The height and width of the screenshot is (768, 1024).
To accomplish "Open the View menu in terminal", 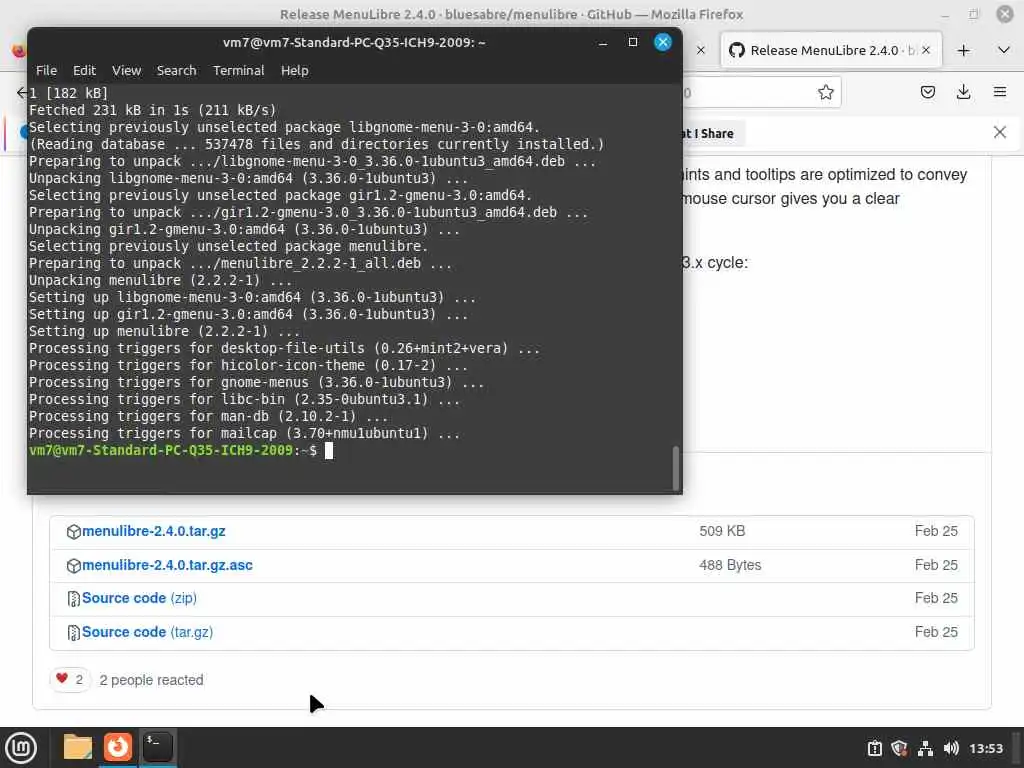I will [126, 71].
